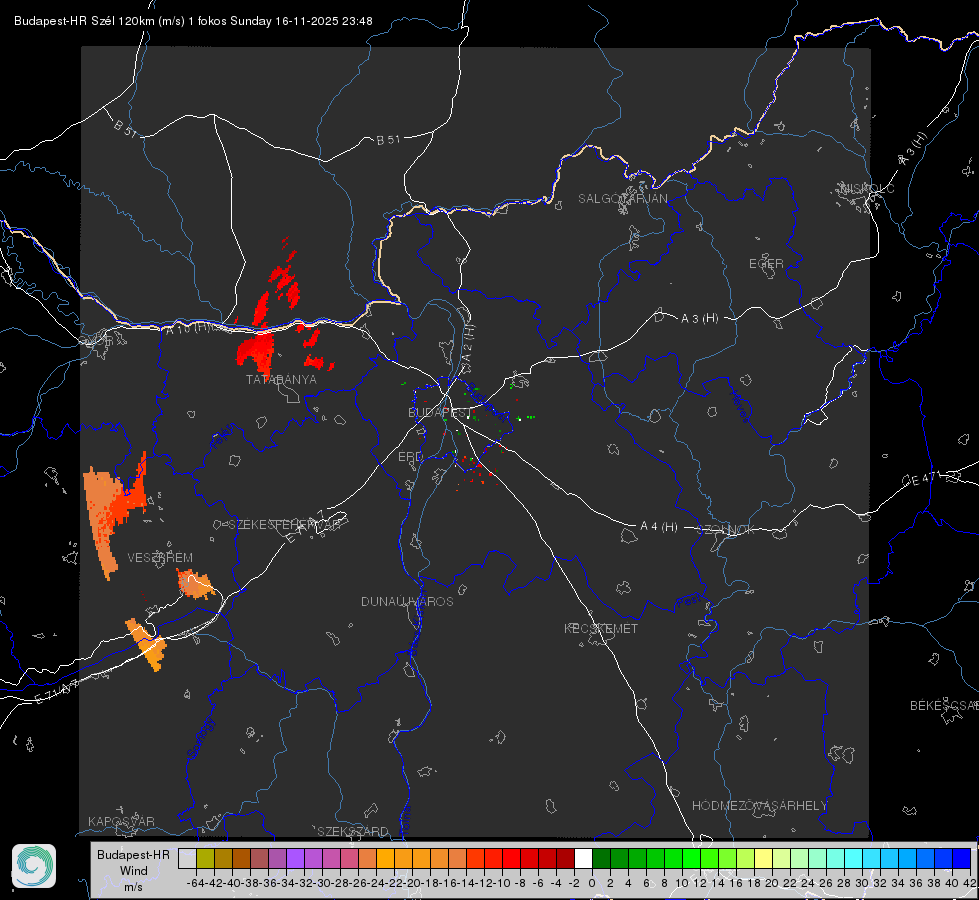979x900 pixels.
Task: Pick the deep blue swatch between 40 and 42
Action: pyautogui.click(x=961, y=859)
